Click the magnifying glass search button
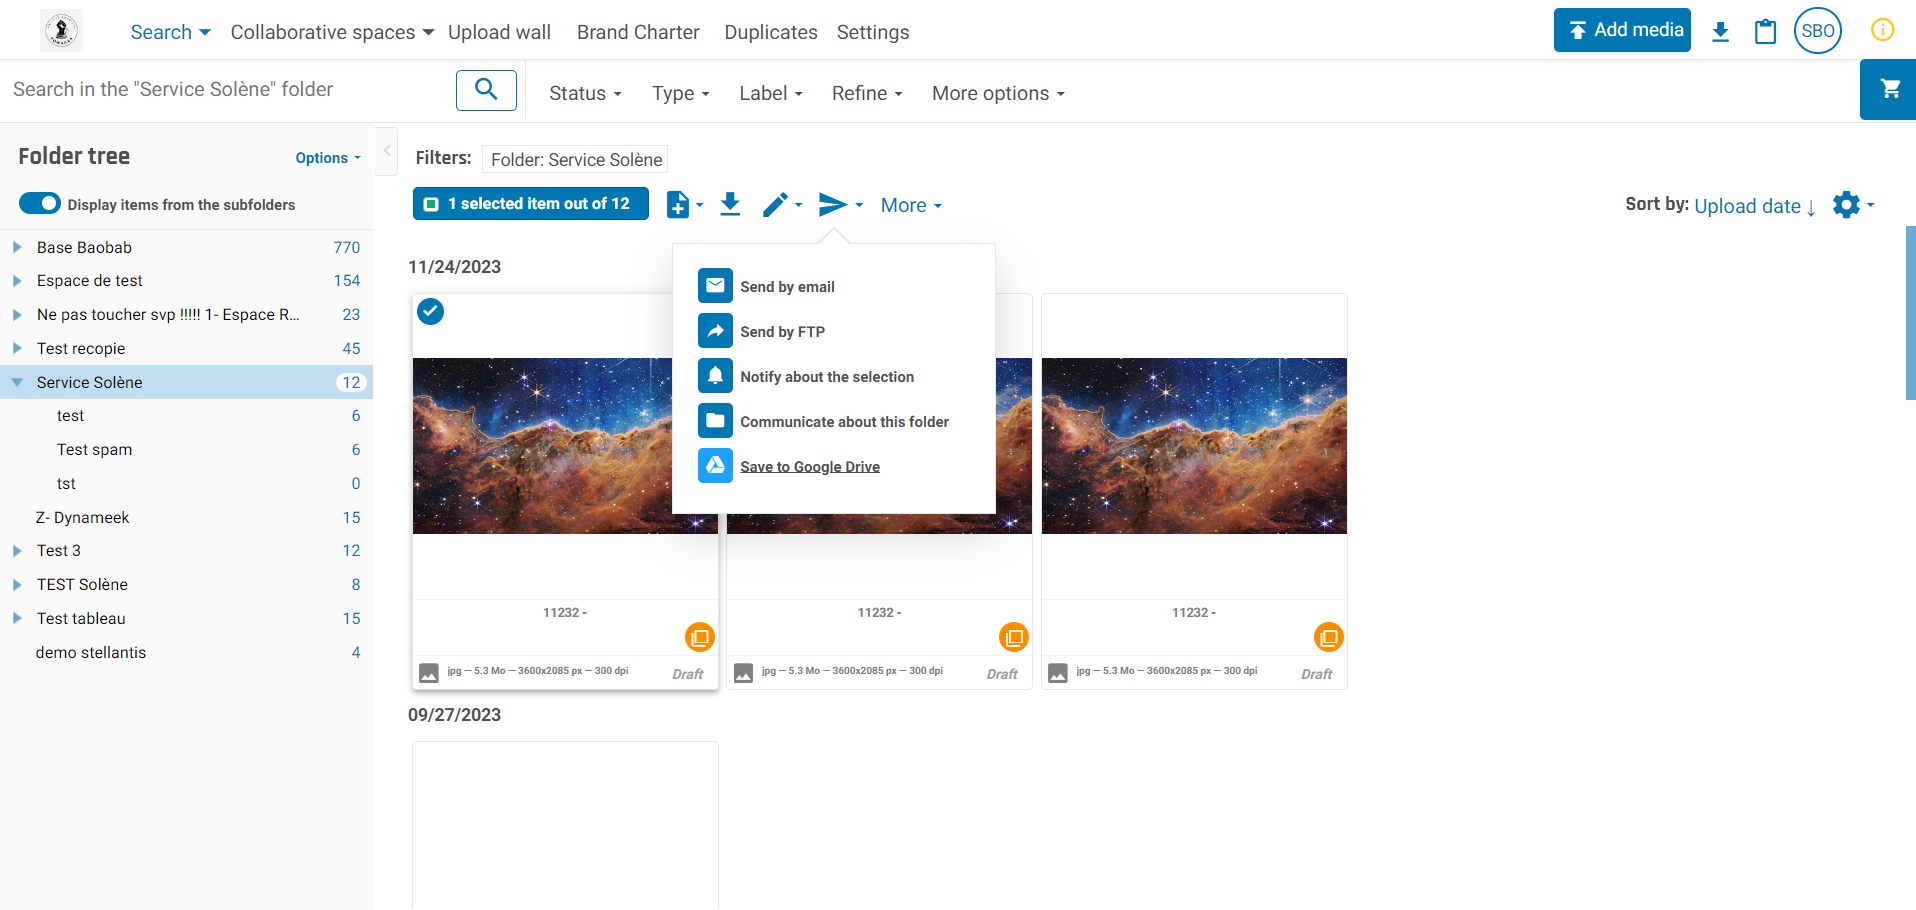The image size is (1916, 910). pyautogui.click(x=486, y=90)
